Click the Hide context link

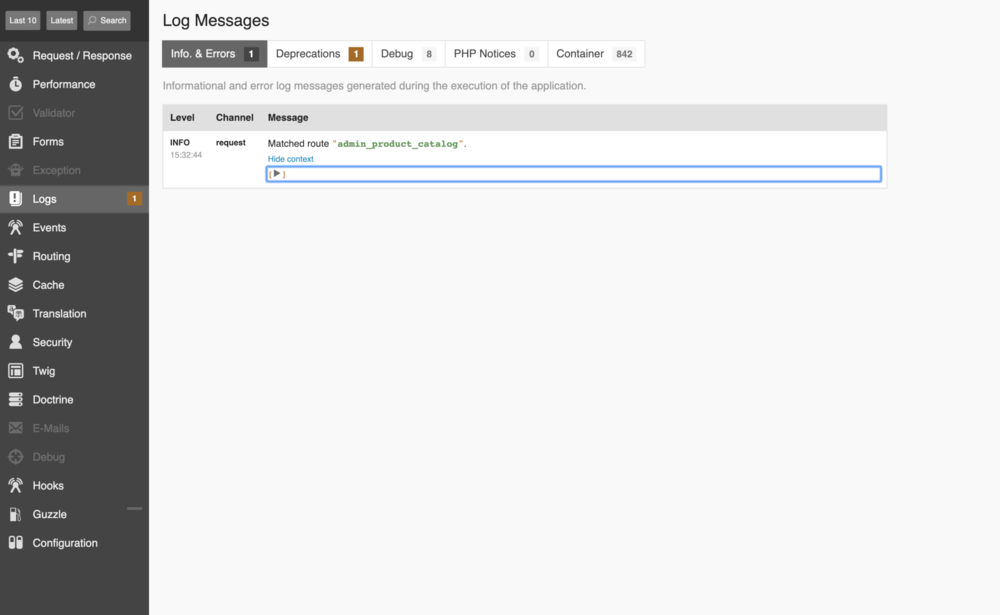(290, 158)
